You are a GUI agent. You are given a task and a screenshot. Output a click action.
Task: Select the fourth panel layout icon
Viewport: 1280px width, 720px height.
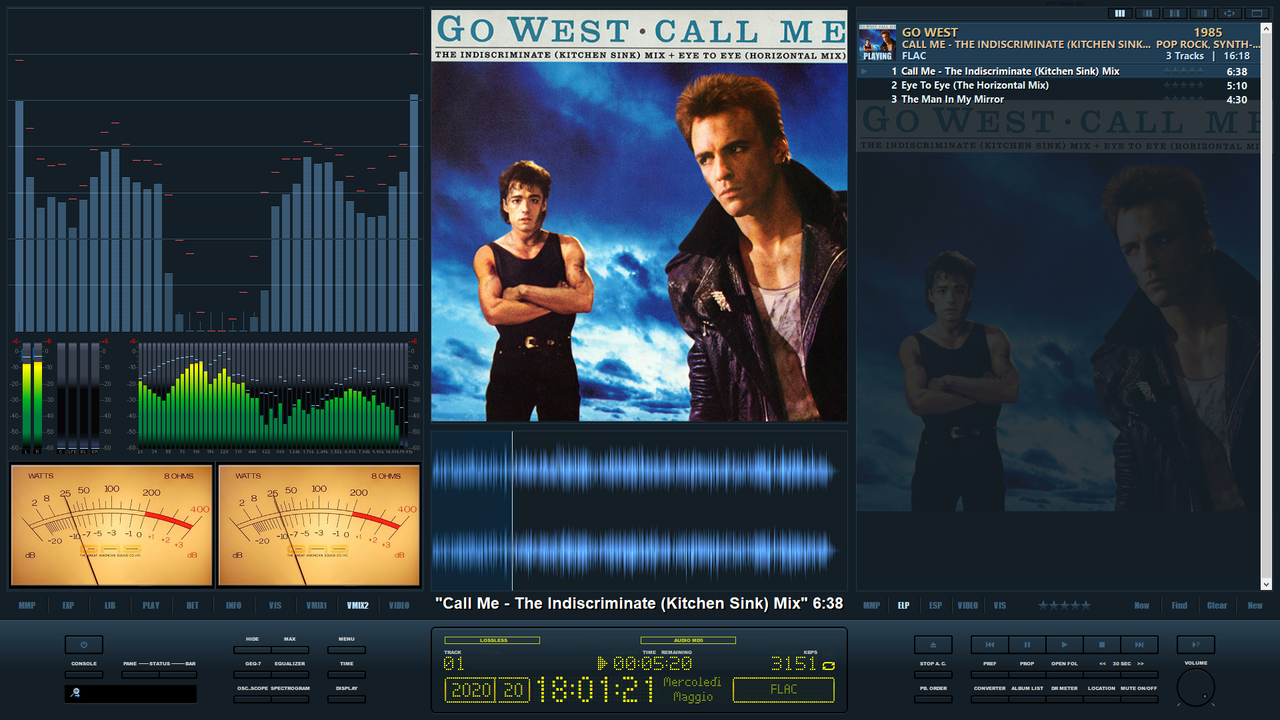1203,13
